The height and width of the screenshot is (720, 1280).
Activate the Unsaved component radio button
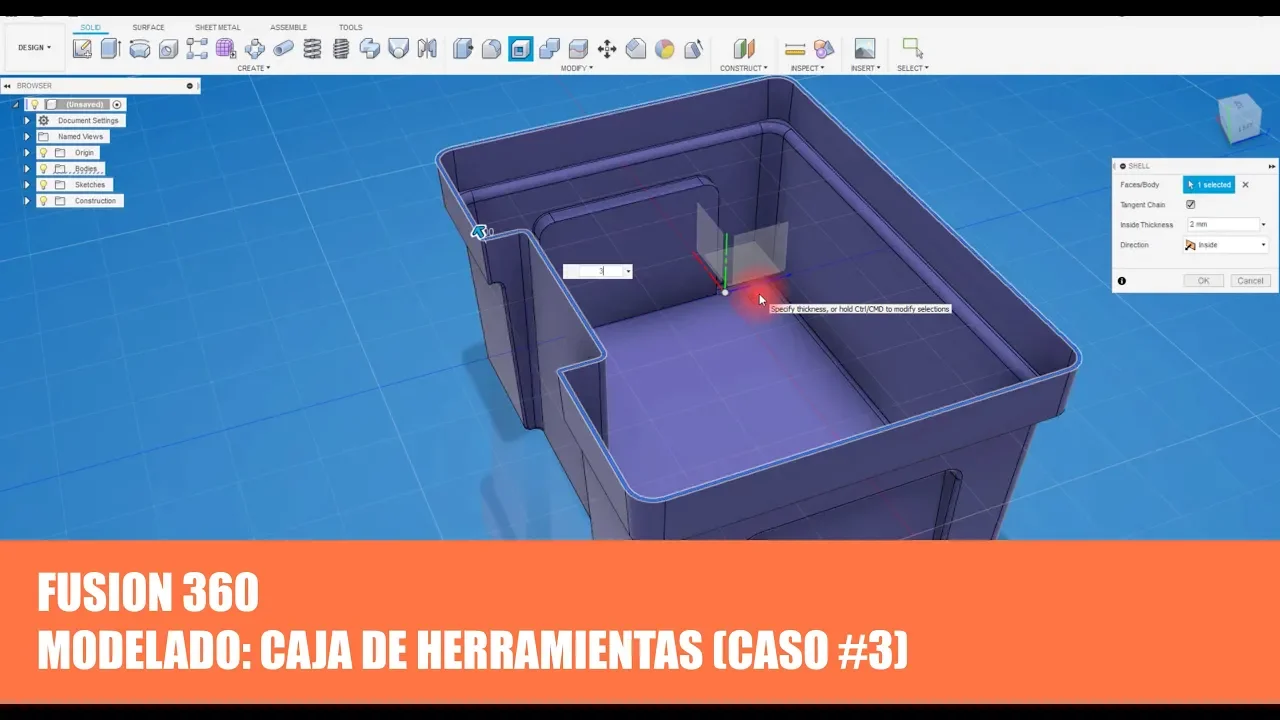click(x=117, y=104)
